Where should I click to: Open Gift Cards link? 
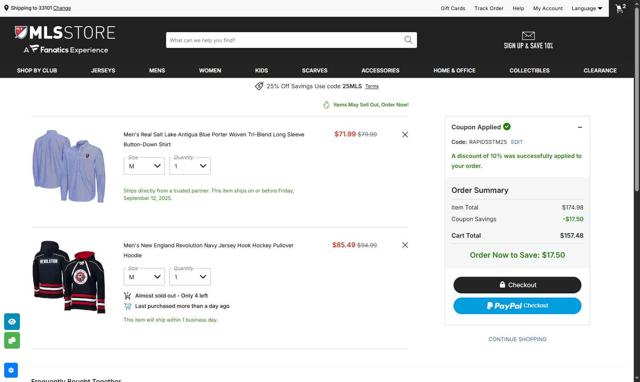pyautogui.click(x=453, y=8)
